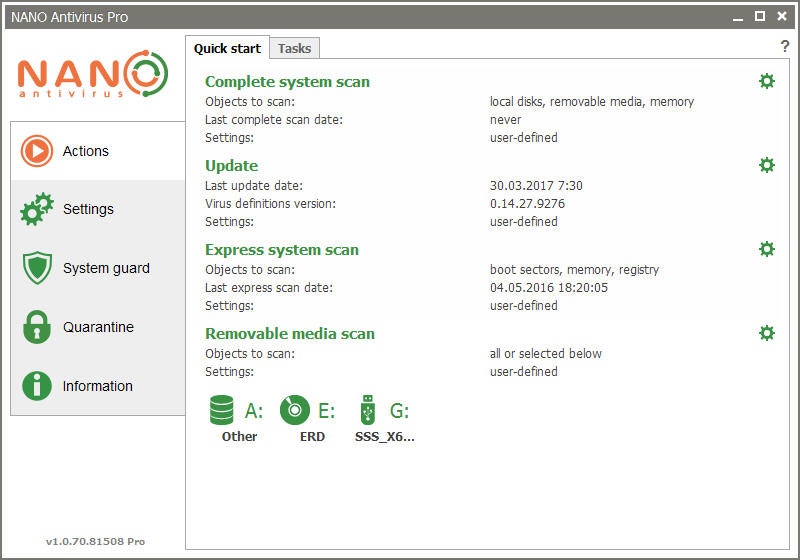Click the A: drive letter text
800x560 pixels.
coord(254,411)
